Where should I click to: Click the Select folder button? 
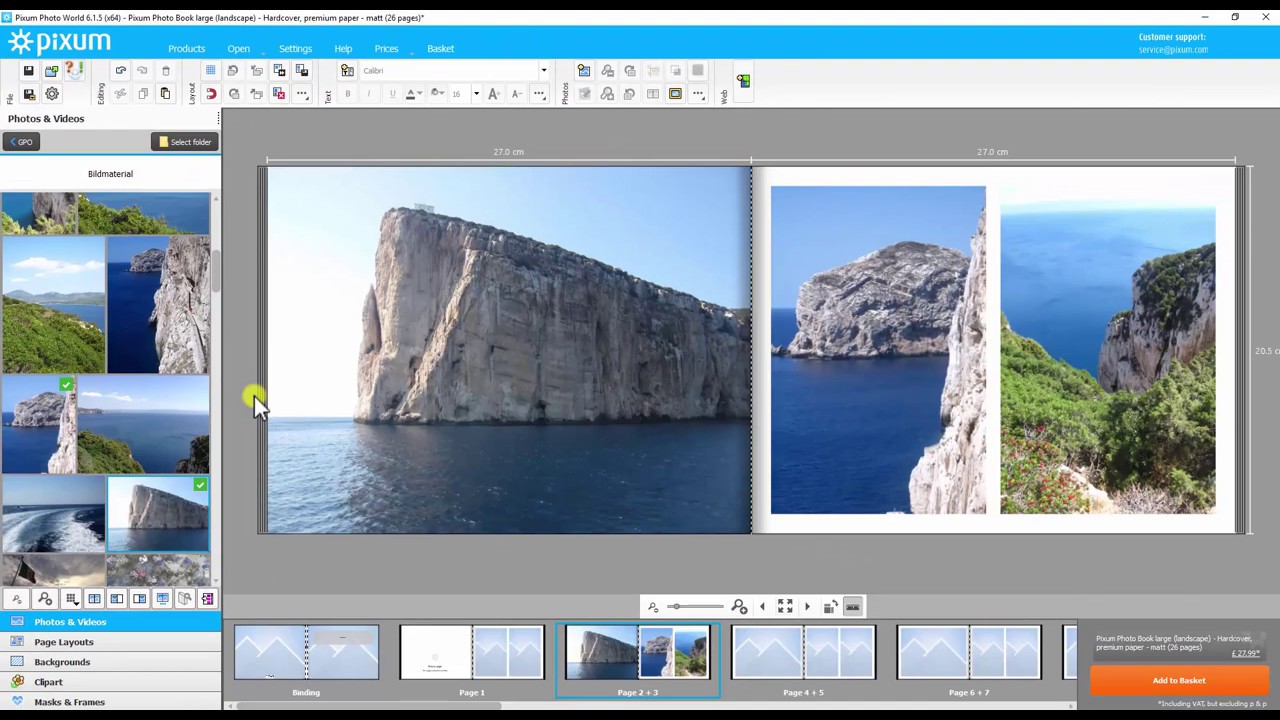(185, 142)
